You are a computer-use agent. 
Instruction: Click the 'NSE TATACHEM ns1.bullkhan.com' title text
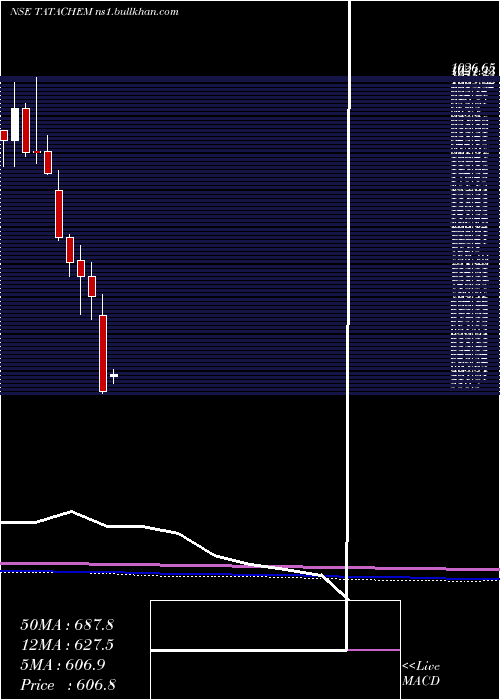tap(94, 12)
